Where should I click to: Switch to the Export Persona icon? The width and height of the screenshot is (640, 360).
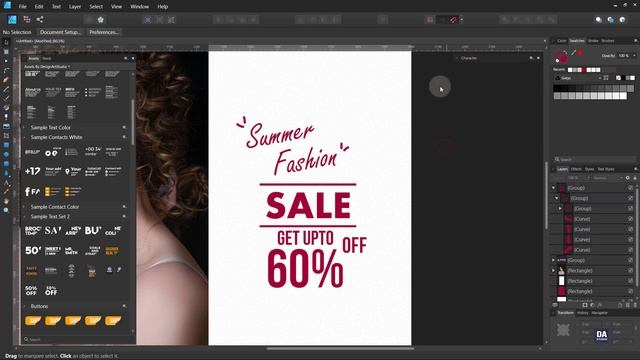pyautogui.click(x=40, y=19)
